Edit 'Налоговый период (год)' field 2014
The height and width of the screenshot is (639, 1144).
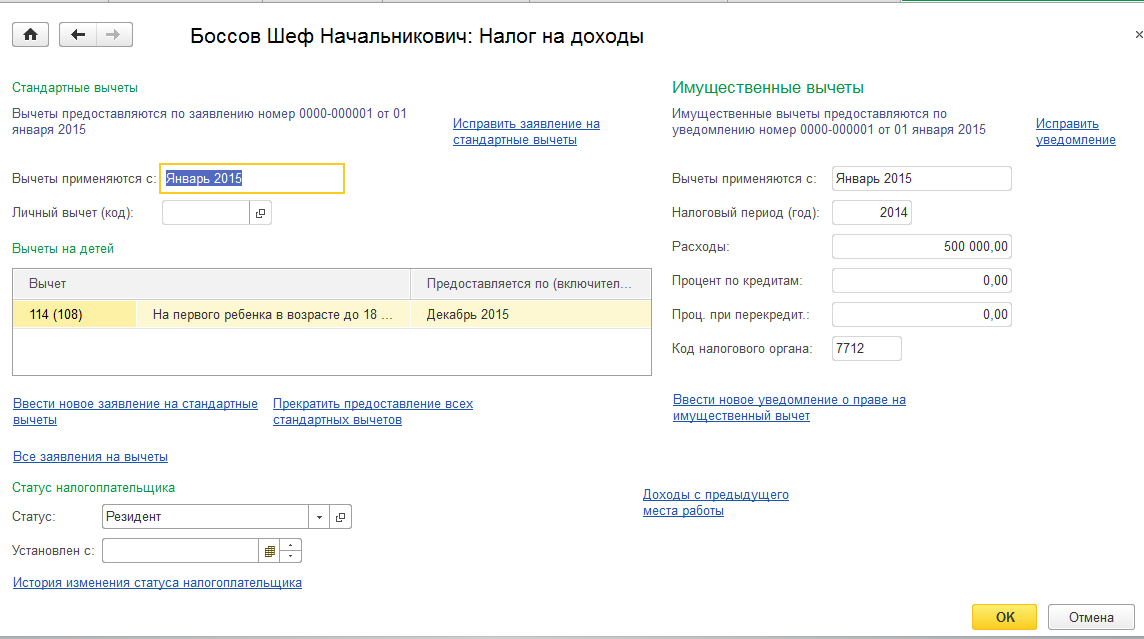[871, 213]
